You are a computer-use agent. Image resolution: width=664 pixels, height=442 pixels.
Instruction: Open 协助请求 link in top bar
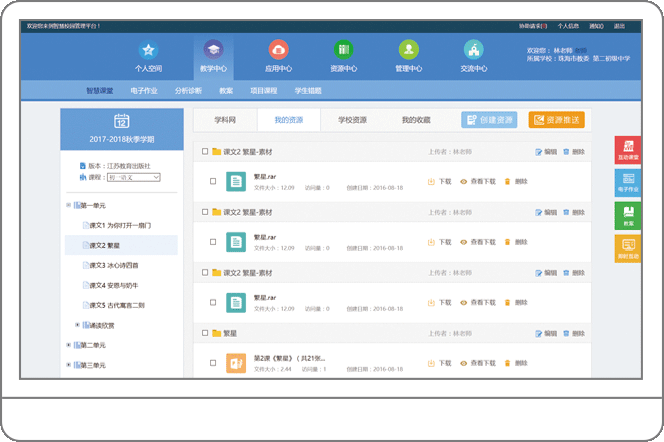coord(533,26)
